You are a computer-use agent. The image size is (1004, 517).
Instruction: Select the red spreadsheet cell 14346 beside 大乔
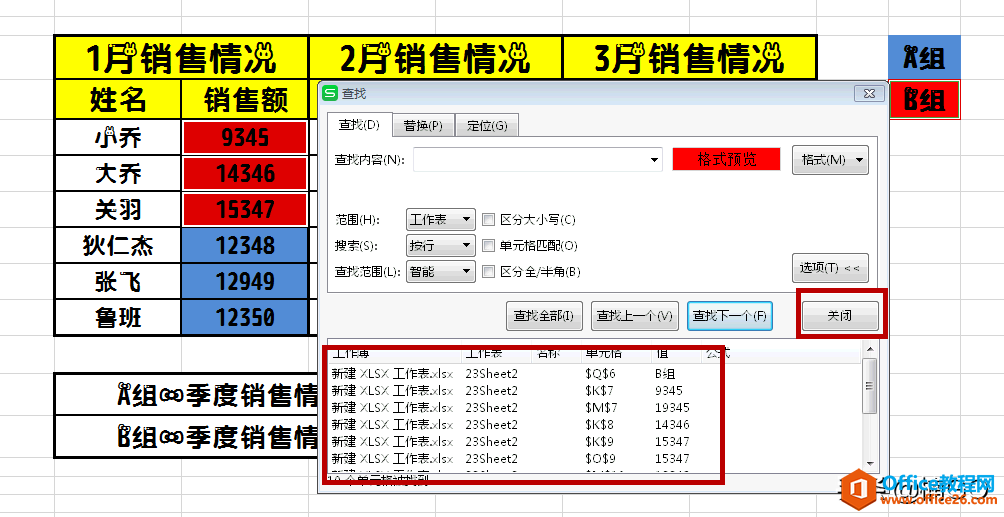245,173
